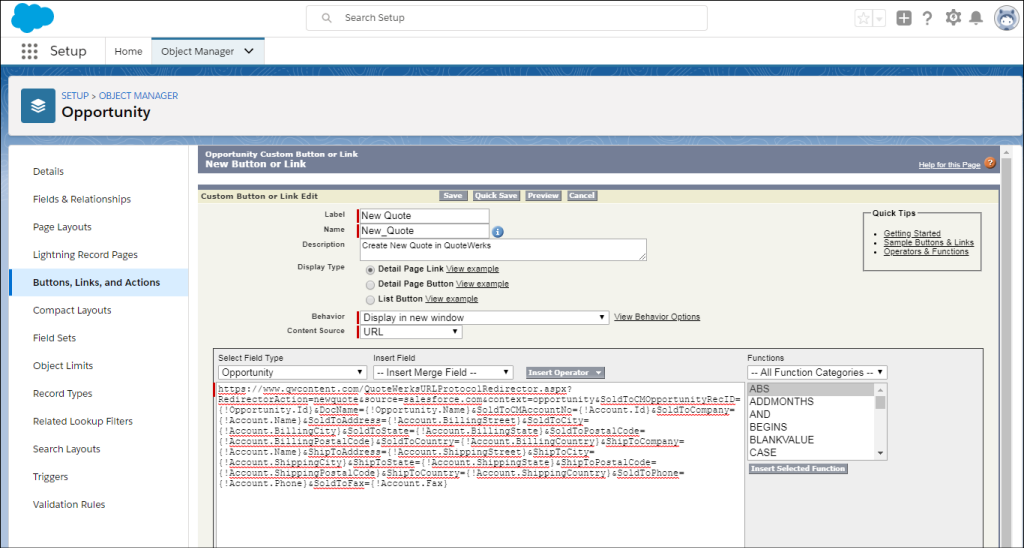Screen dimensions: 1024x548
Task: Open the App Launcher grid icon
Action: click(x=29, y=51)
